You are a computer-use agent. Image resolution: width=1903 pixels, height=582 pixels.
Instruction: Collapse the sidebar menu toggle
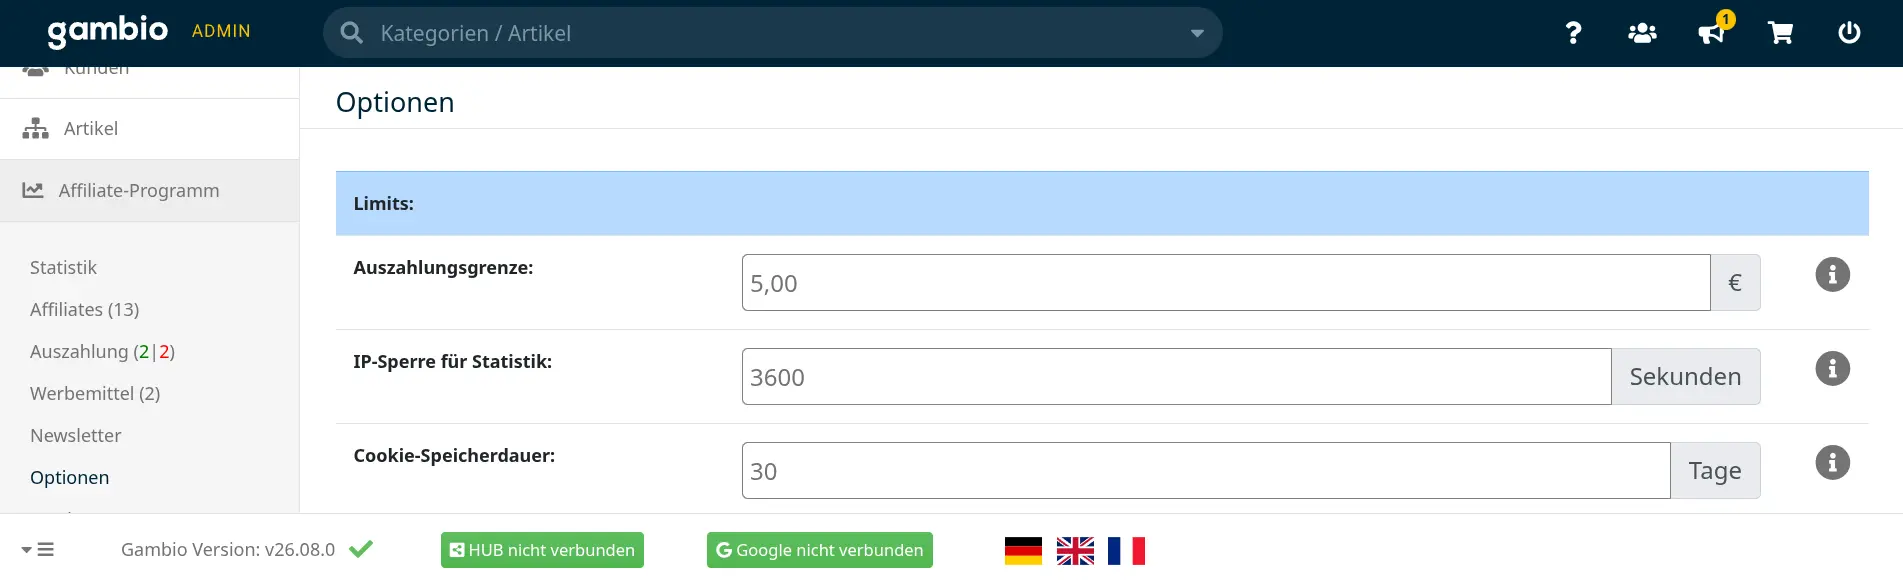[x=38, y=550]
